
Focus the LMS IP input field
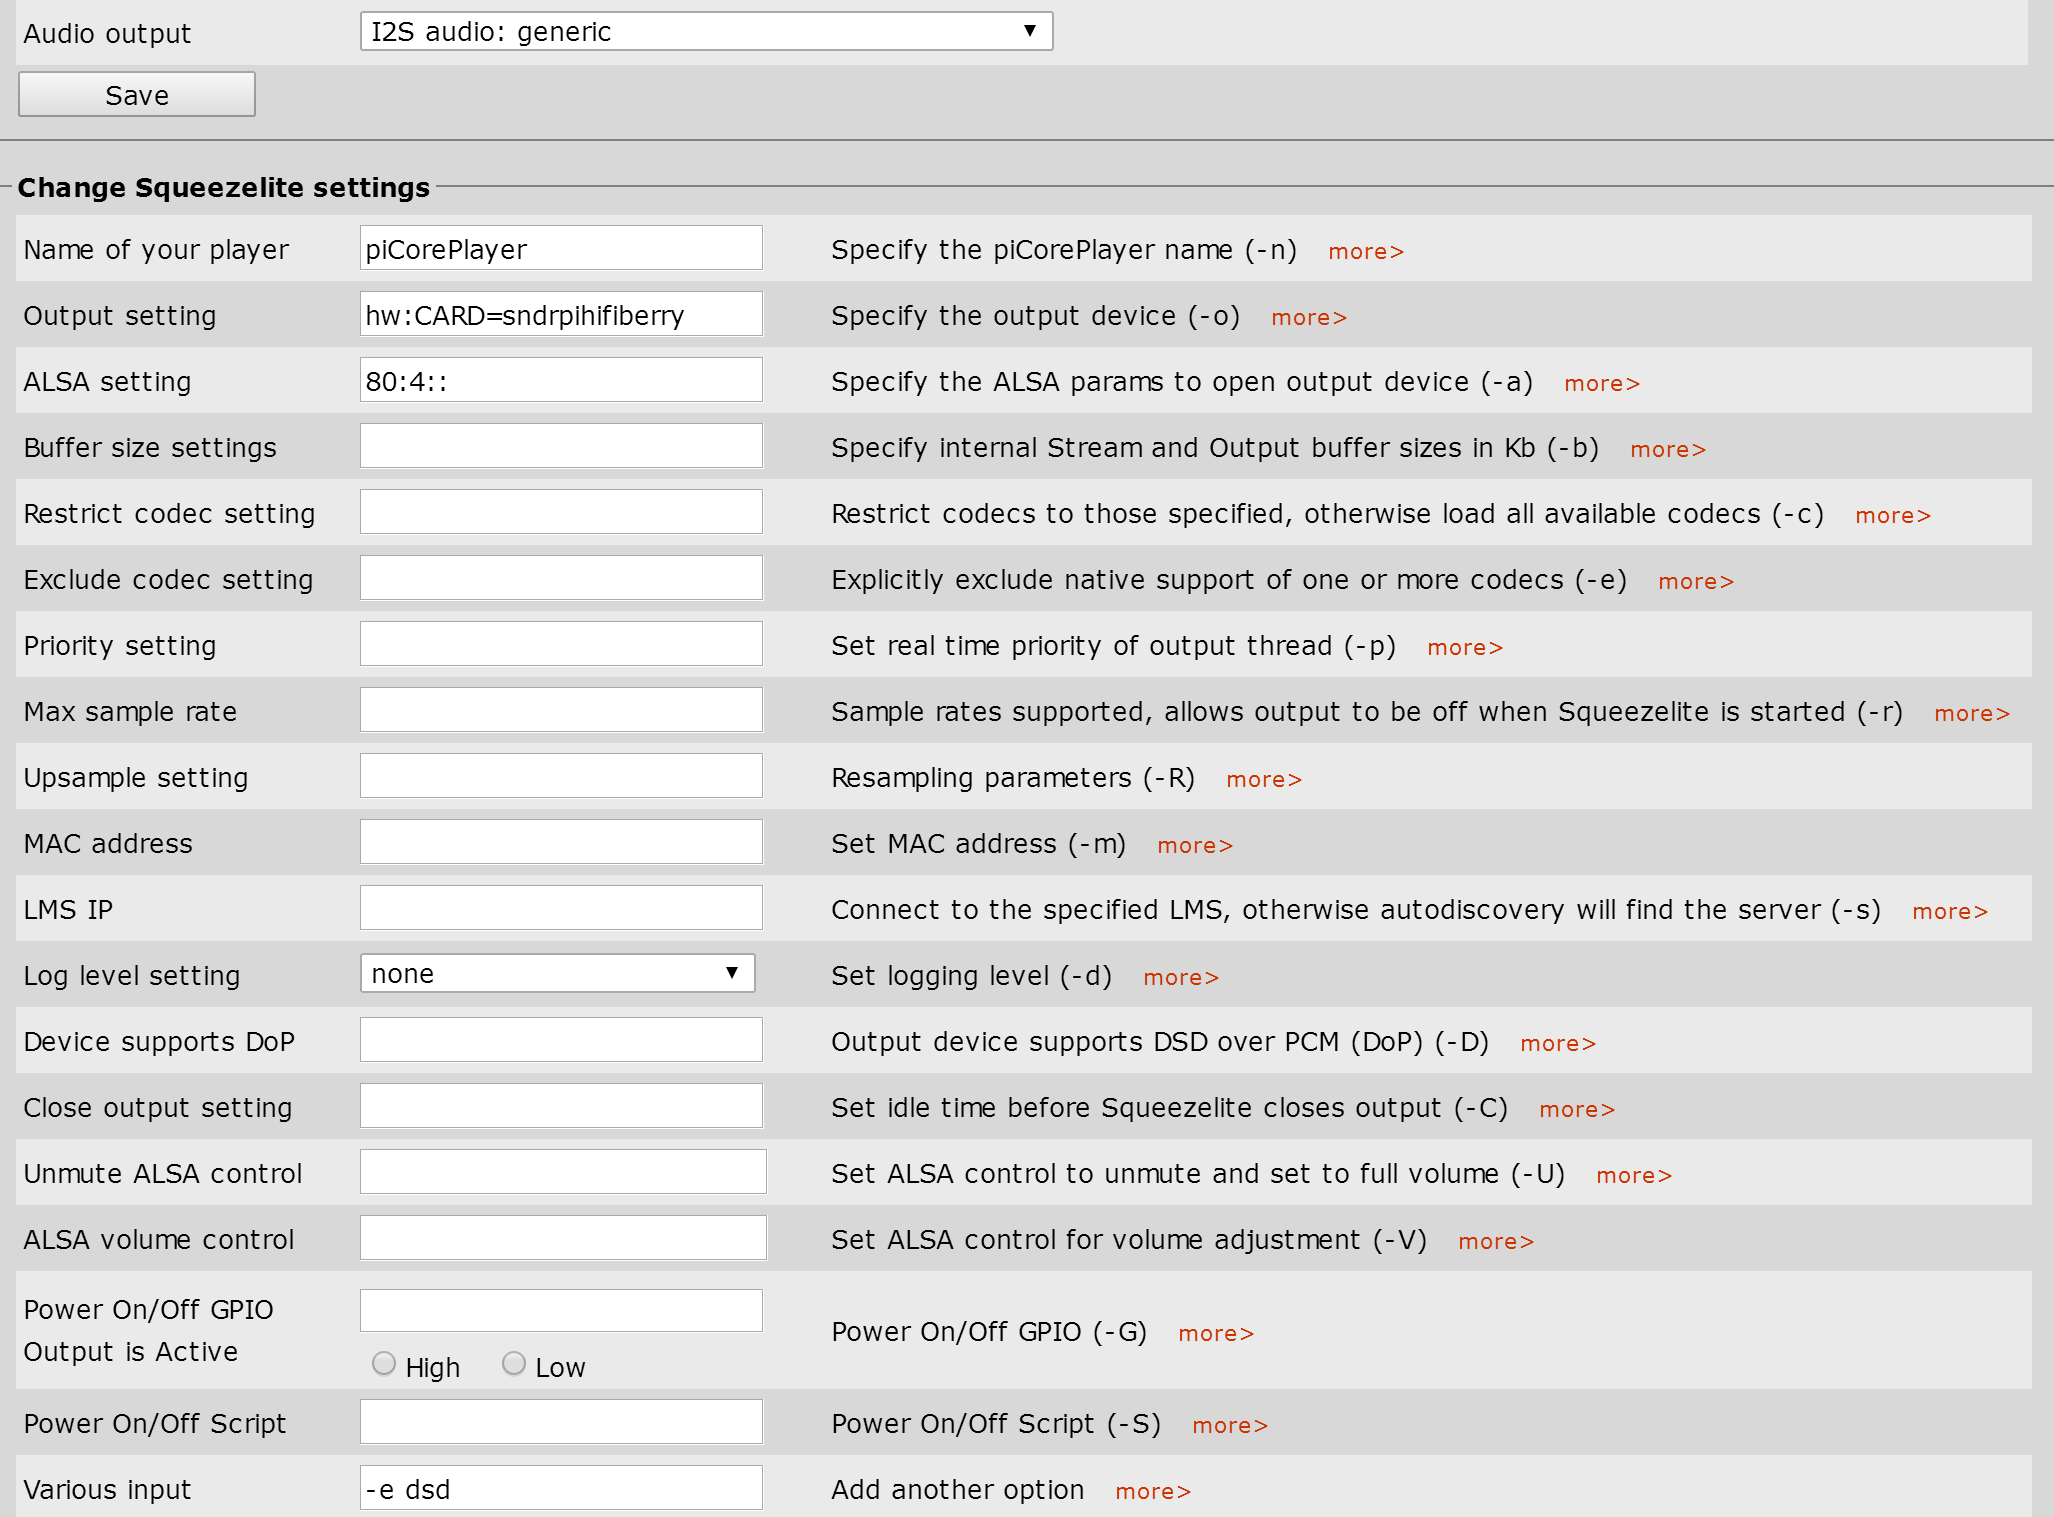tap(561, 908)
